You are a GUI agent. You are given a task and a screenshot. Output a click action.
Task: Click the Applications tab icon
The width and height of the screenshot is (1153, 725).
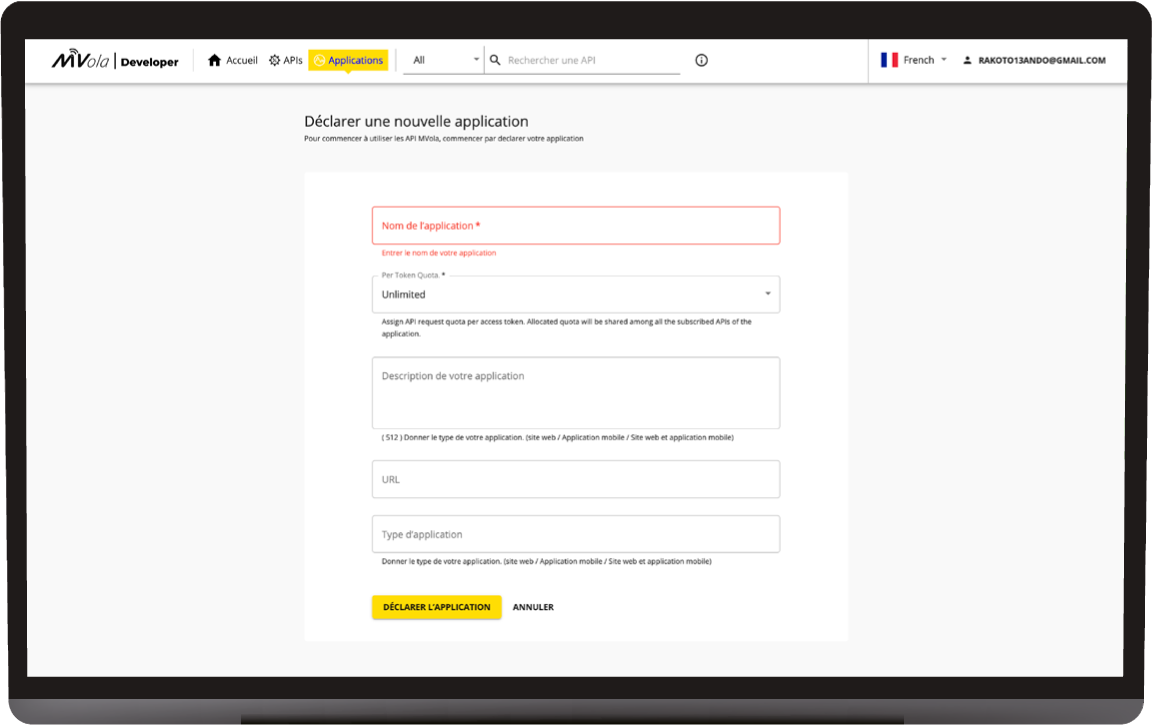[319, 60]
